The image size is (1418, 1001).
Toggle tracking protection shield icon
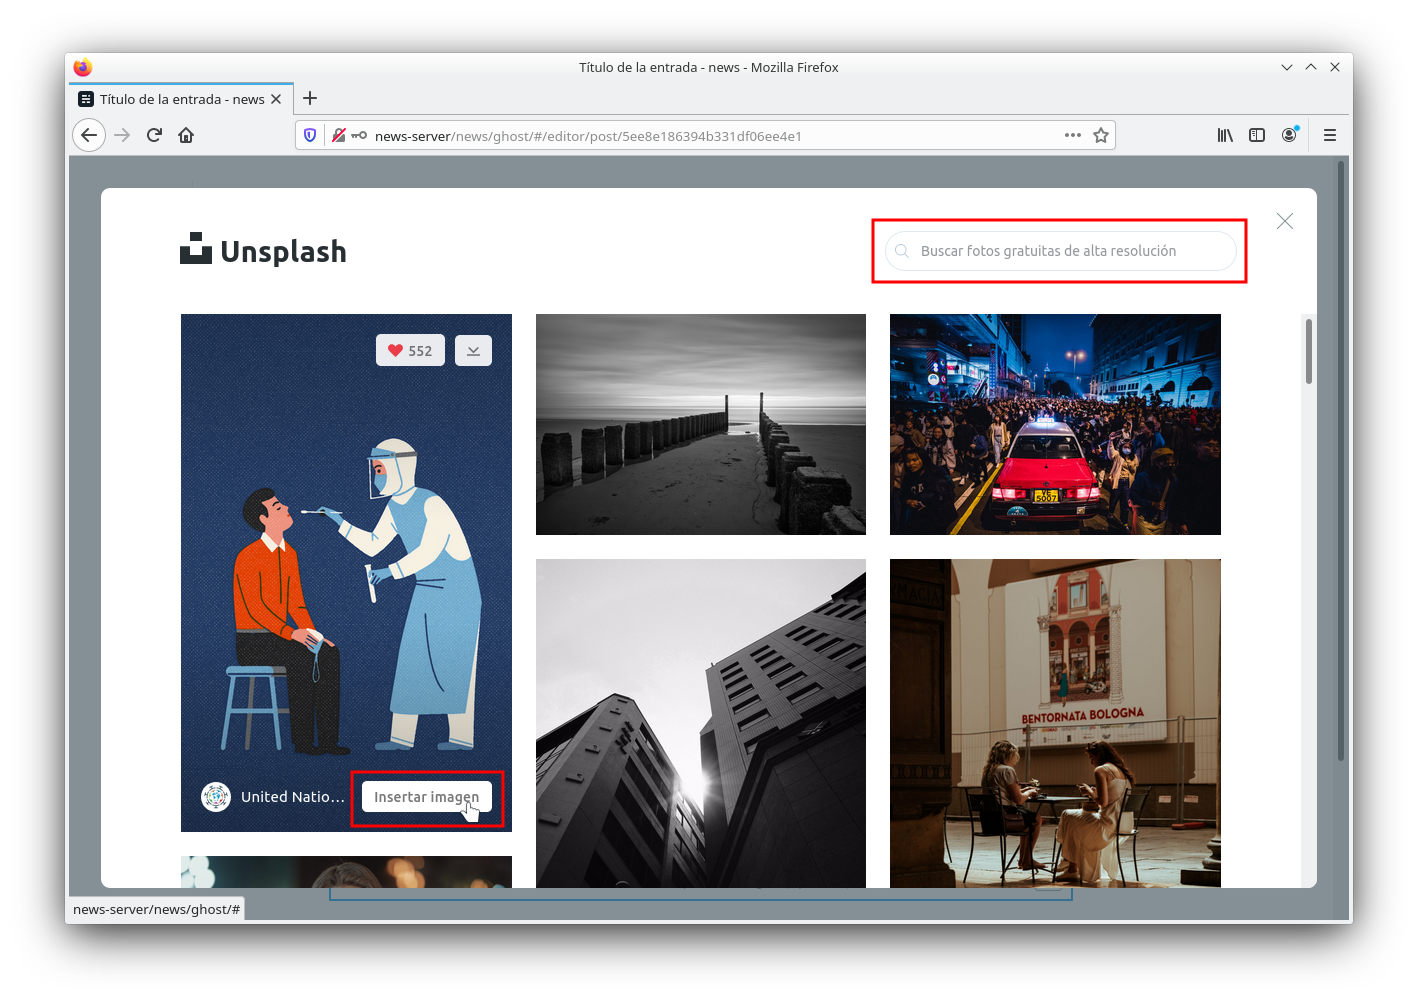tap(310, 135)
